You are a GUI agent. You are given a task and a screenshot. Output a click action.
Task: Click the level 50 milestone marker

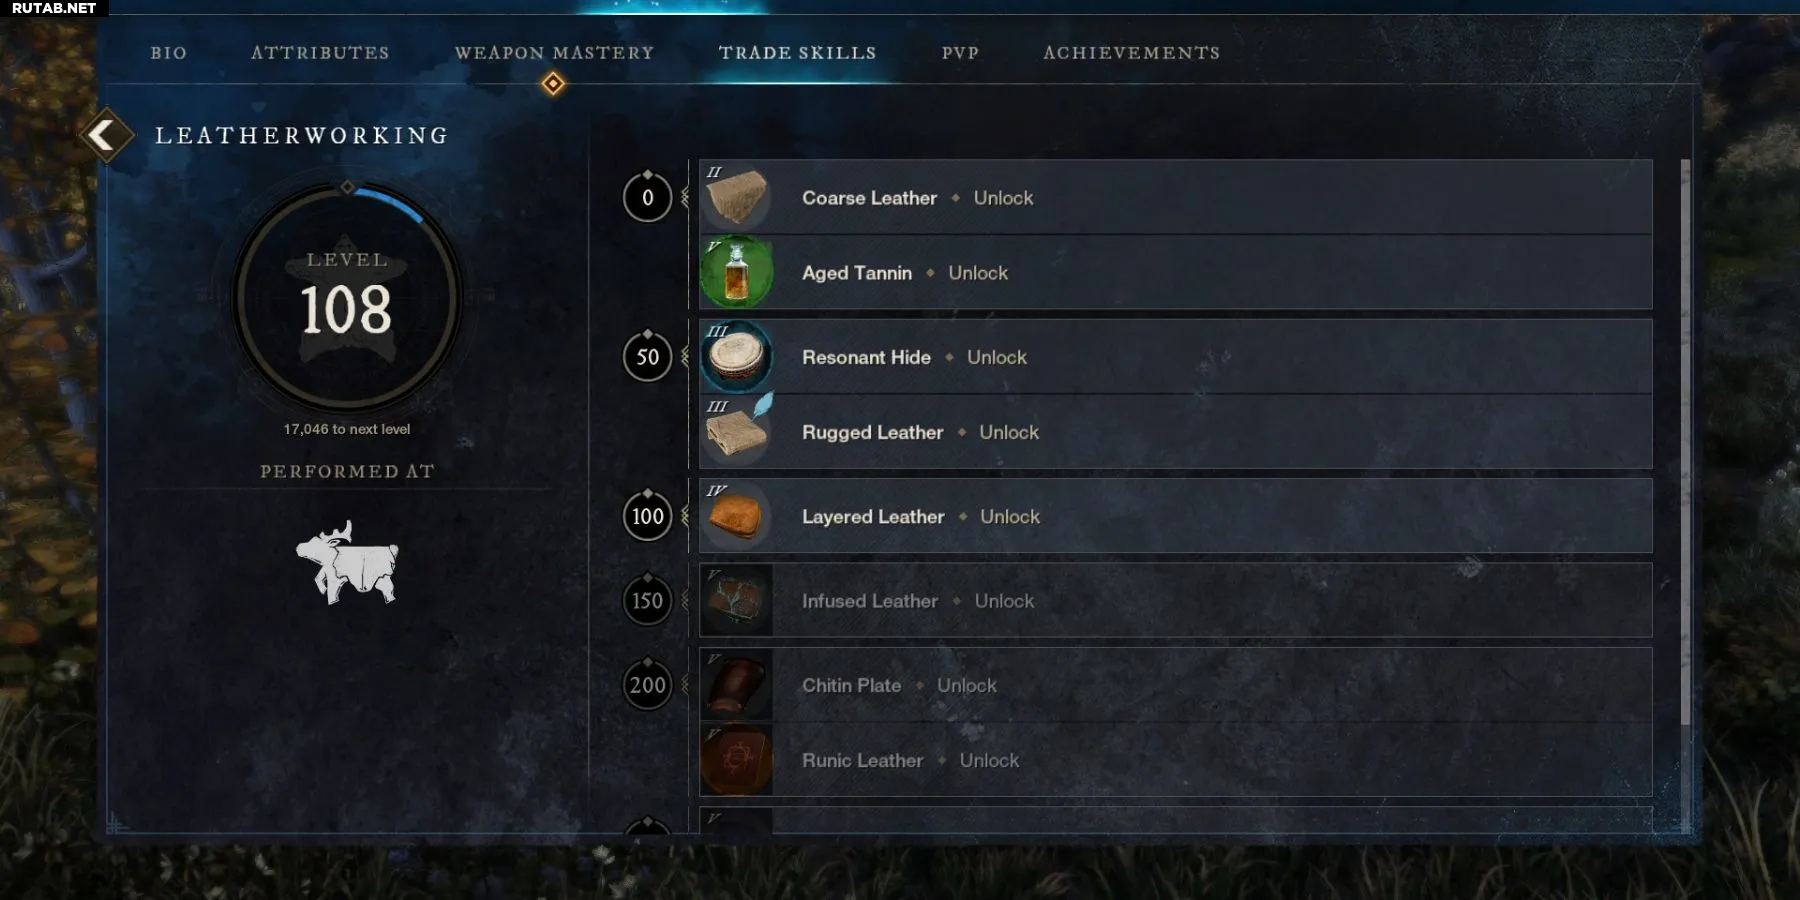point(648,356)
